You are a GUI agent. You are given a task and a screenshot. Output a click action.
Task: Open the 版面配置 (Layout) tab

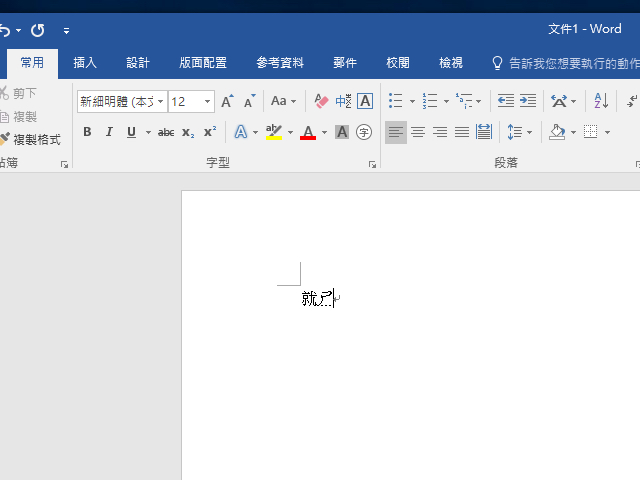coord(203,63)
